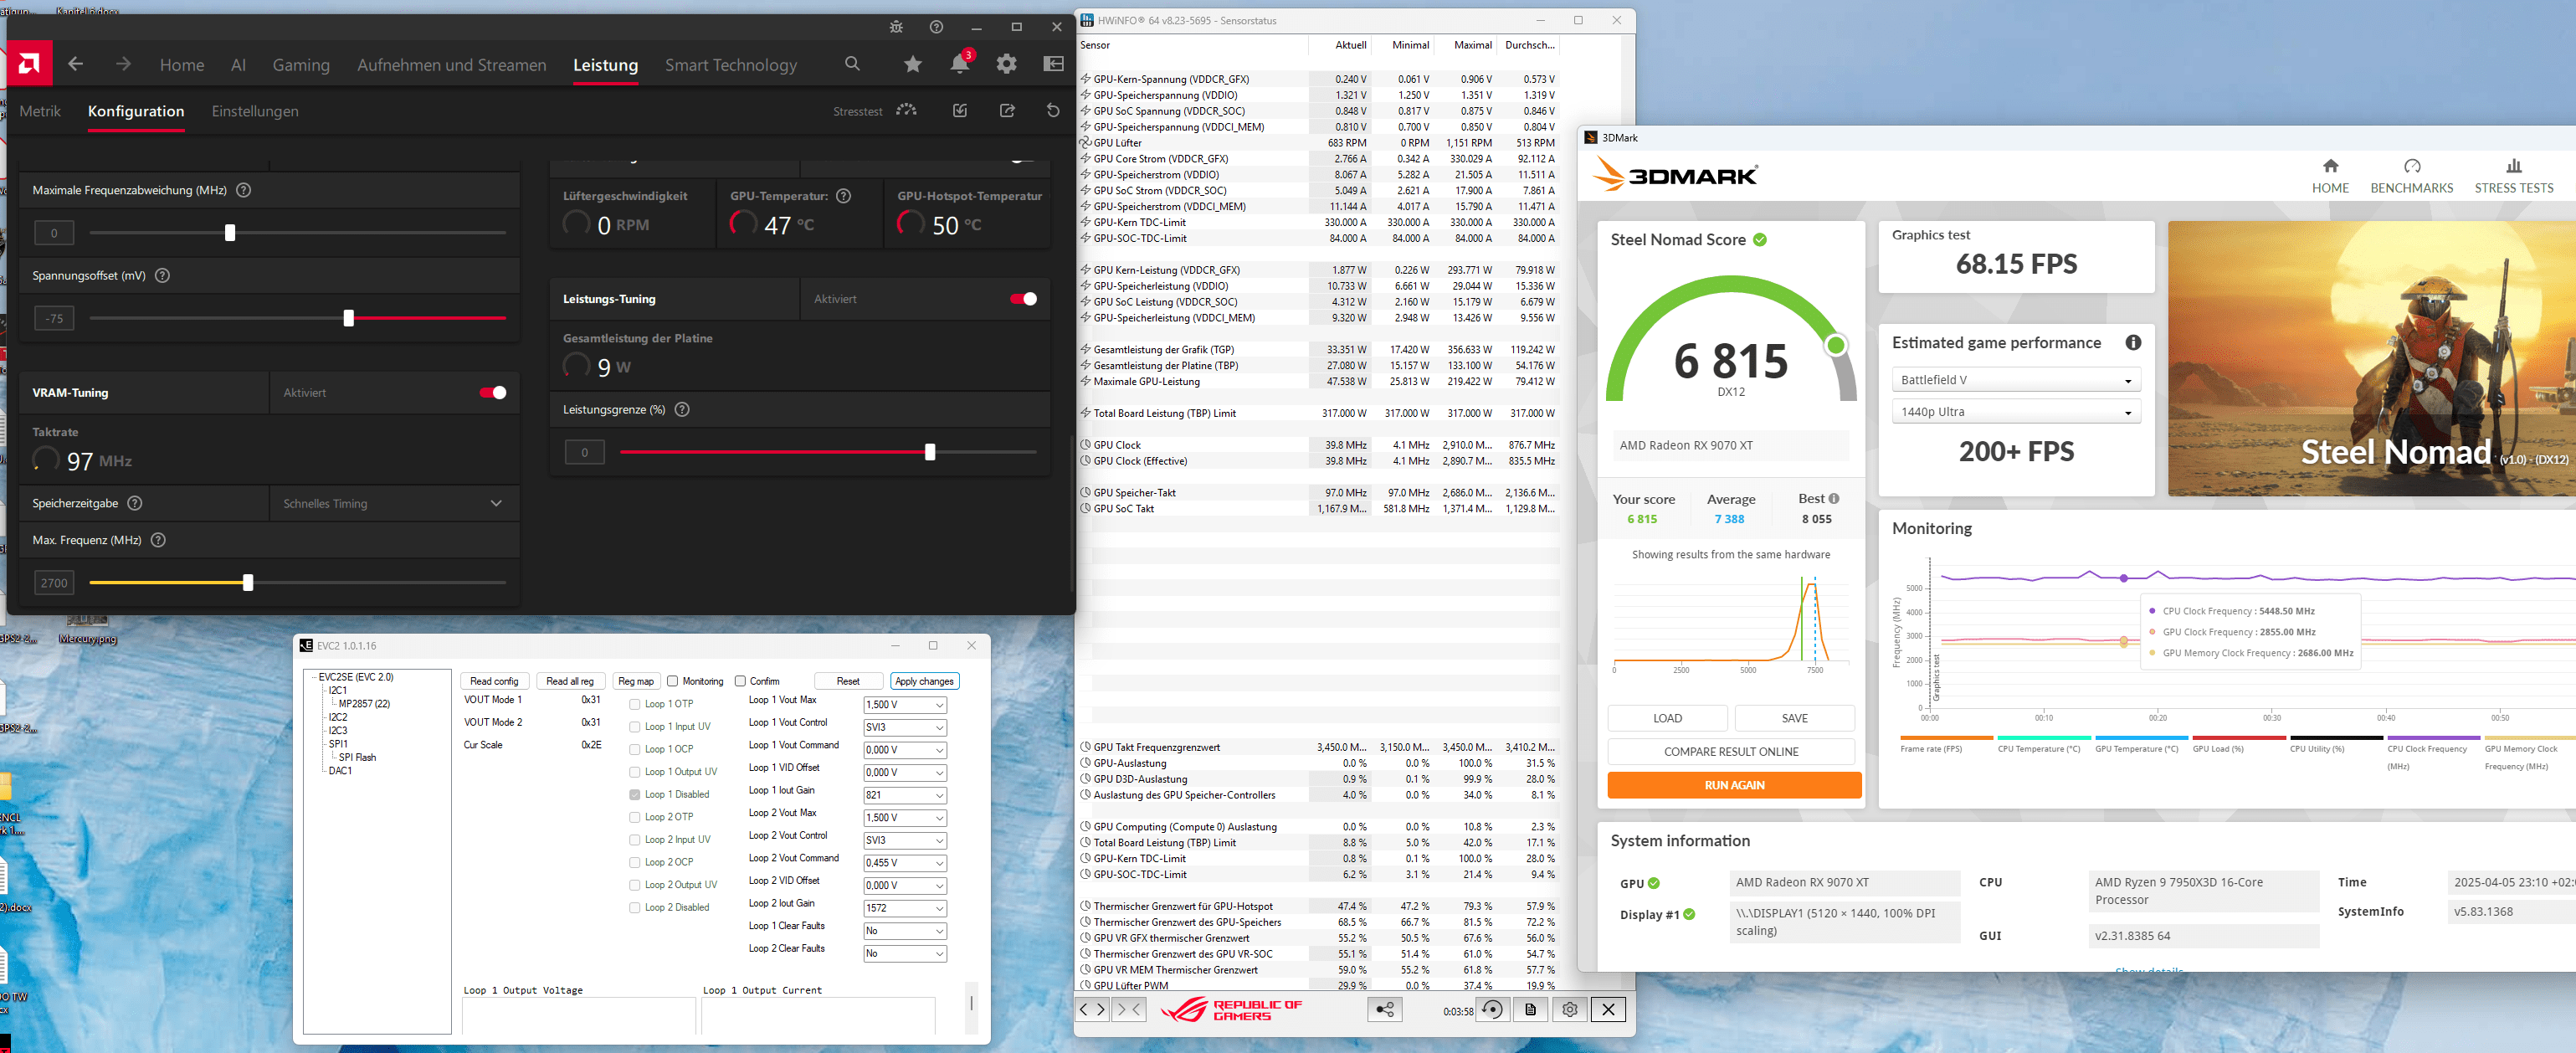Open Loop 2 Iout Gain 1572 dropdown
Image resolution: width=2576 pixels, height=1053 pixels.
pyautogui.click(x=904, y=909)
